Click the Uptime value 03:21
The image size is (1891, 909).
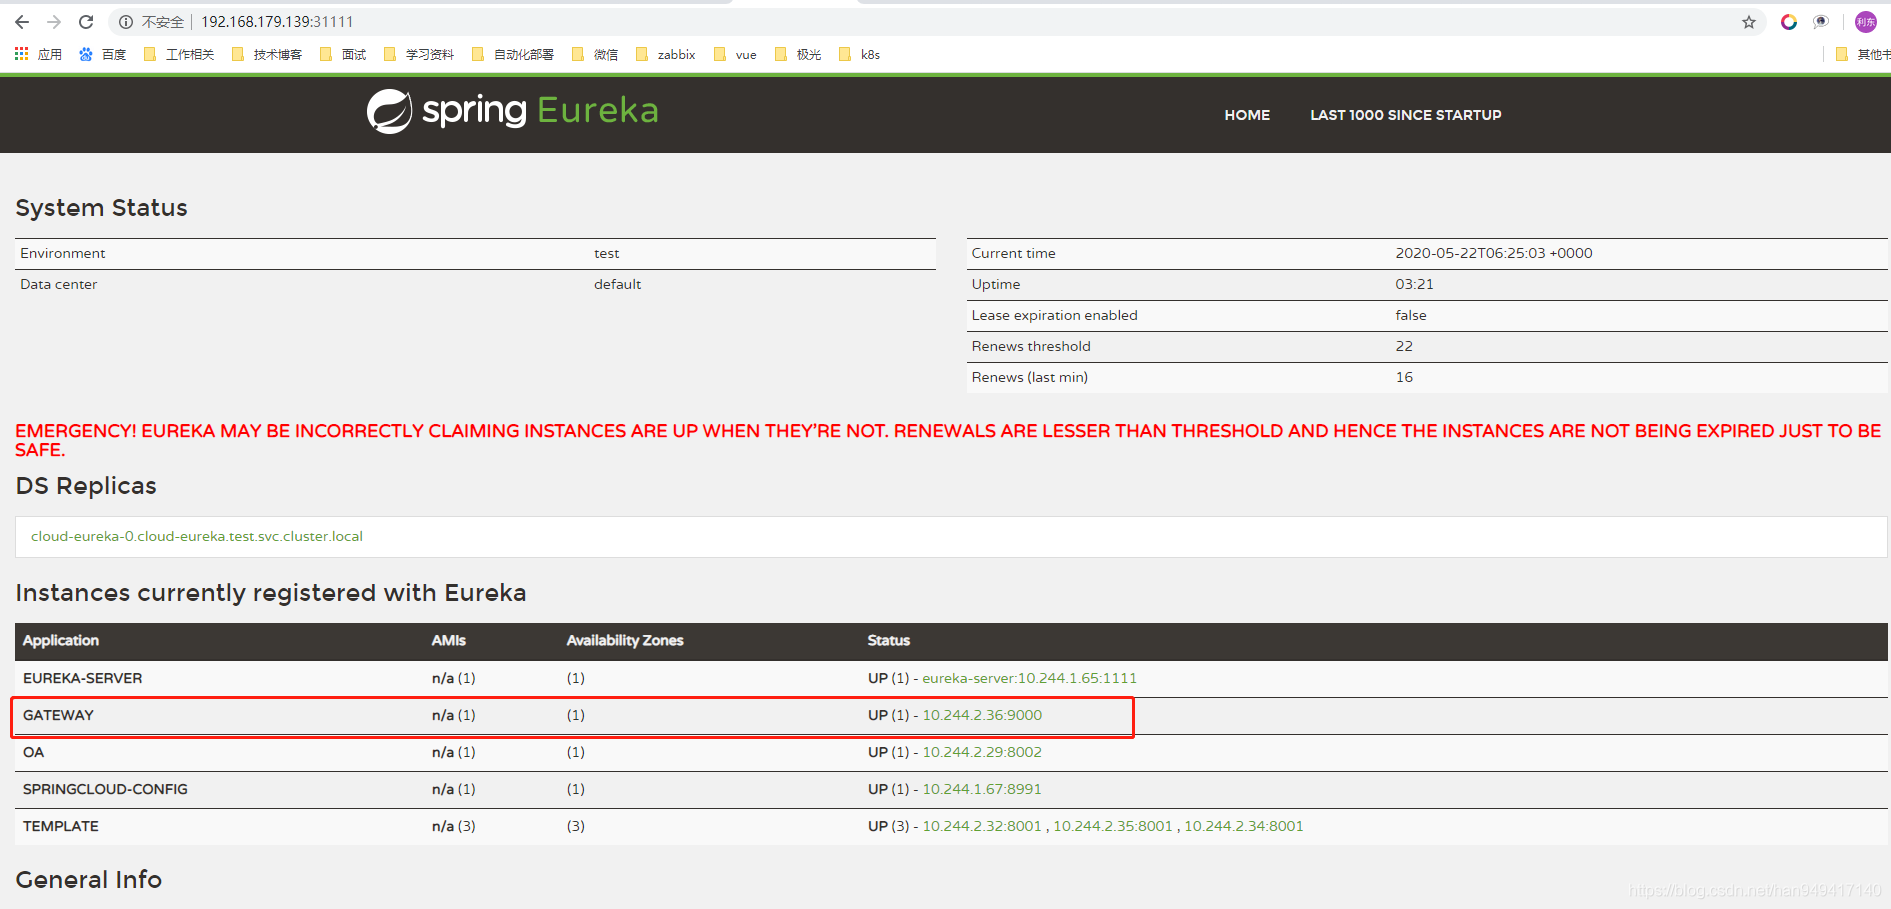(1414, 284)
